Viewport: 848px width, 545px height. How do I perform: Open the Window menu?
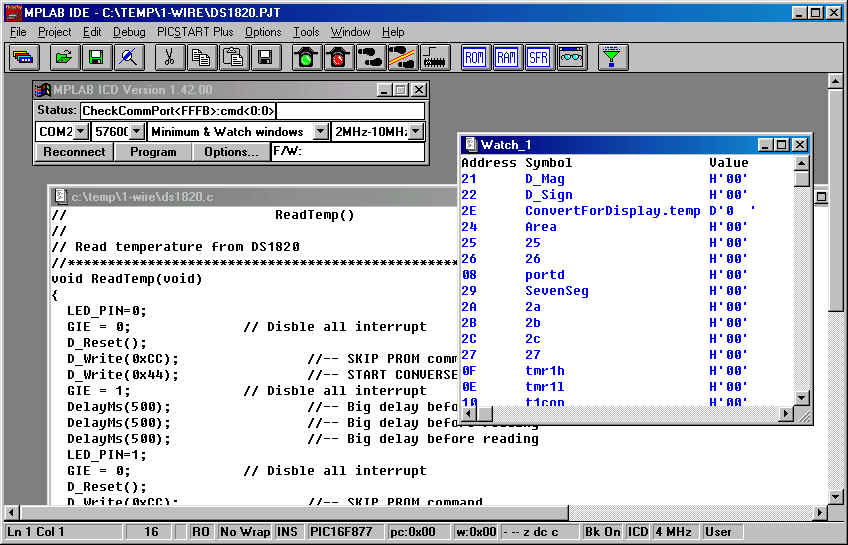350,32
